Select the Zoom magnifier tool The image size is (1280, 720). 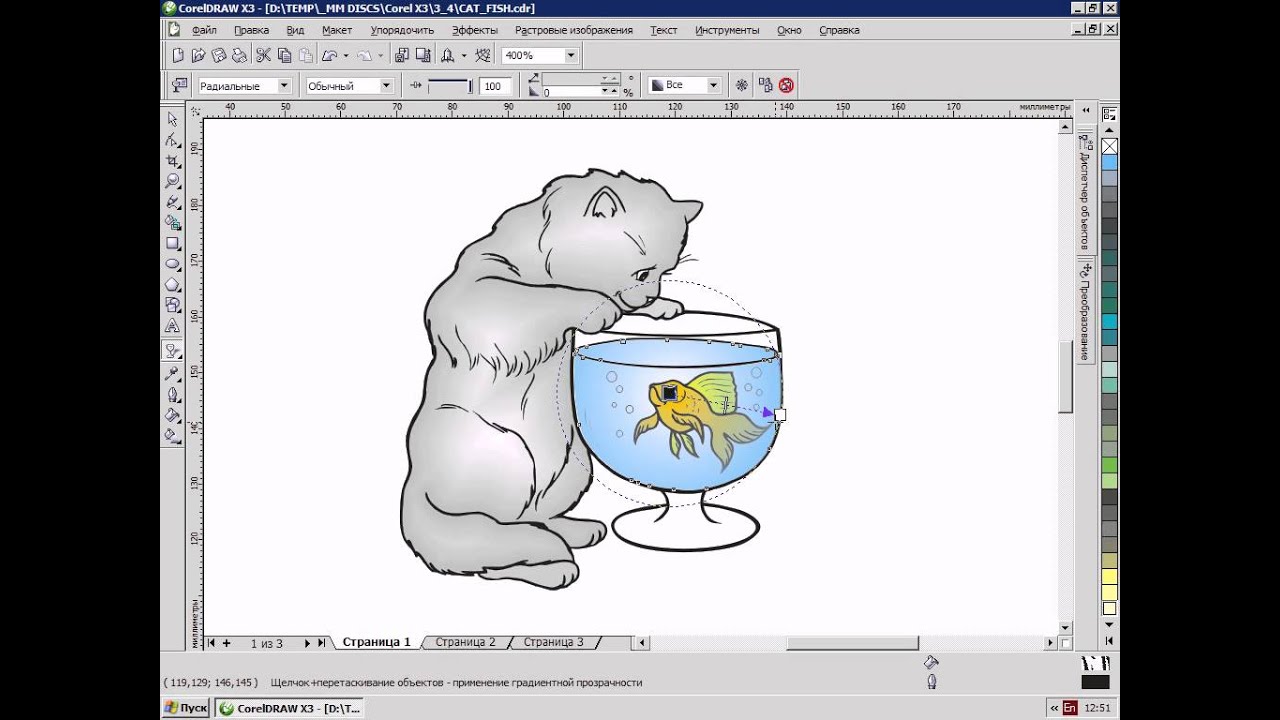(172, 181)
